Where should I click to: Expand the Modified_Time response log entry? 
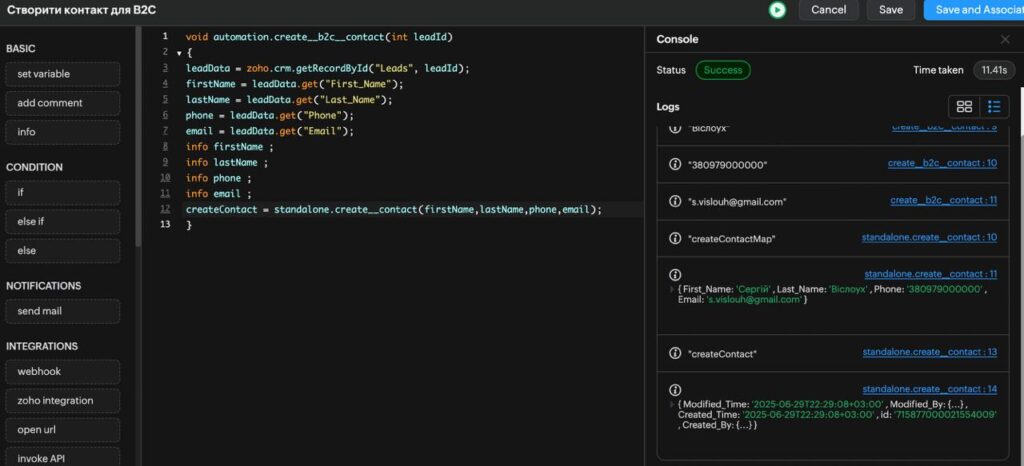673,405
